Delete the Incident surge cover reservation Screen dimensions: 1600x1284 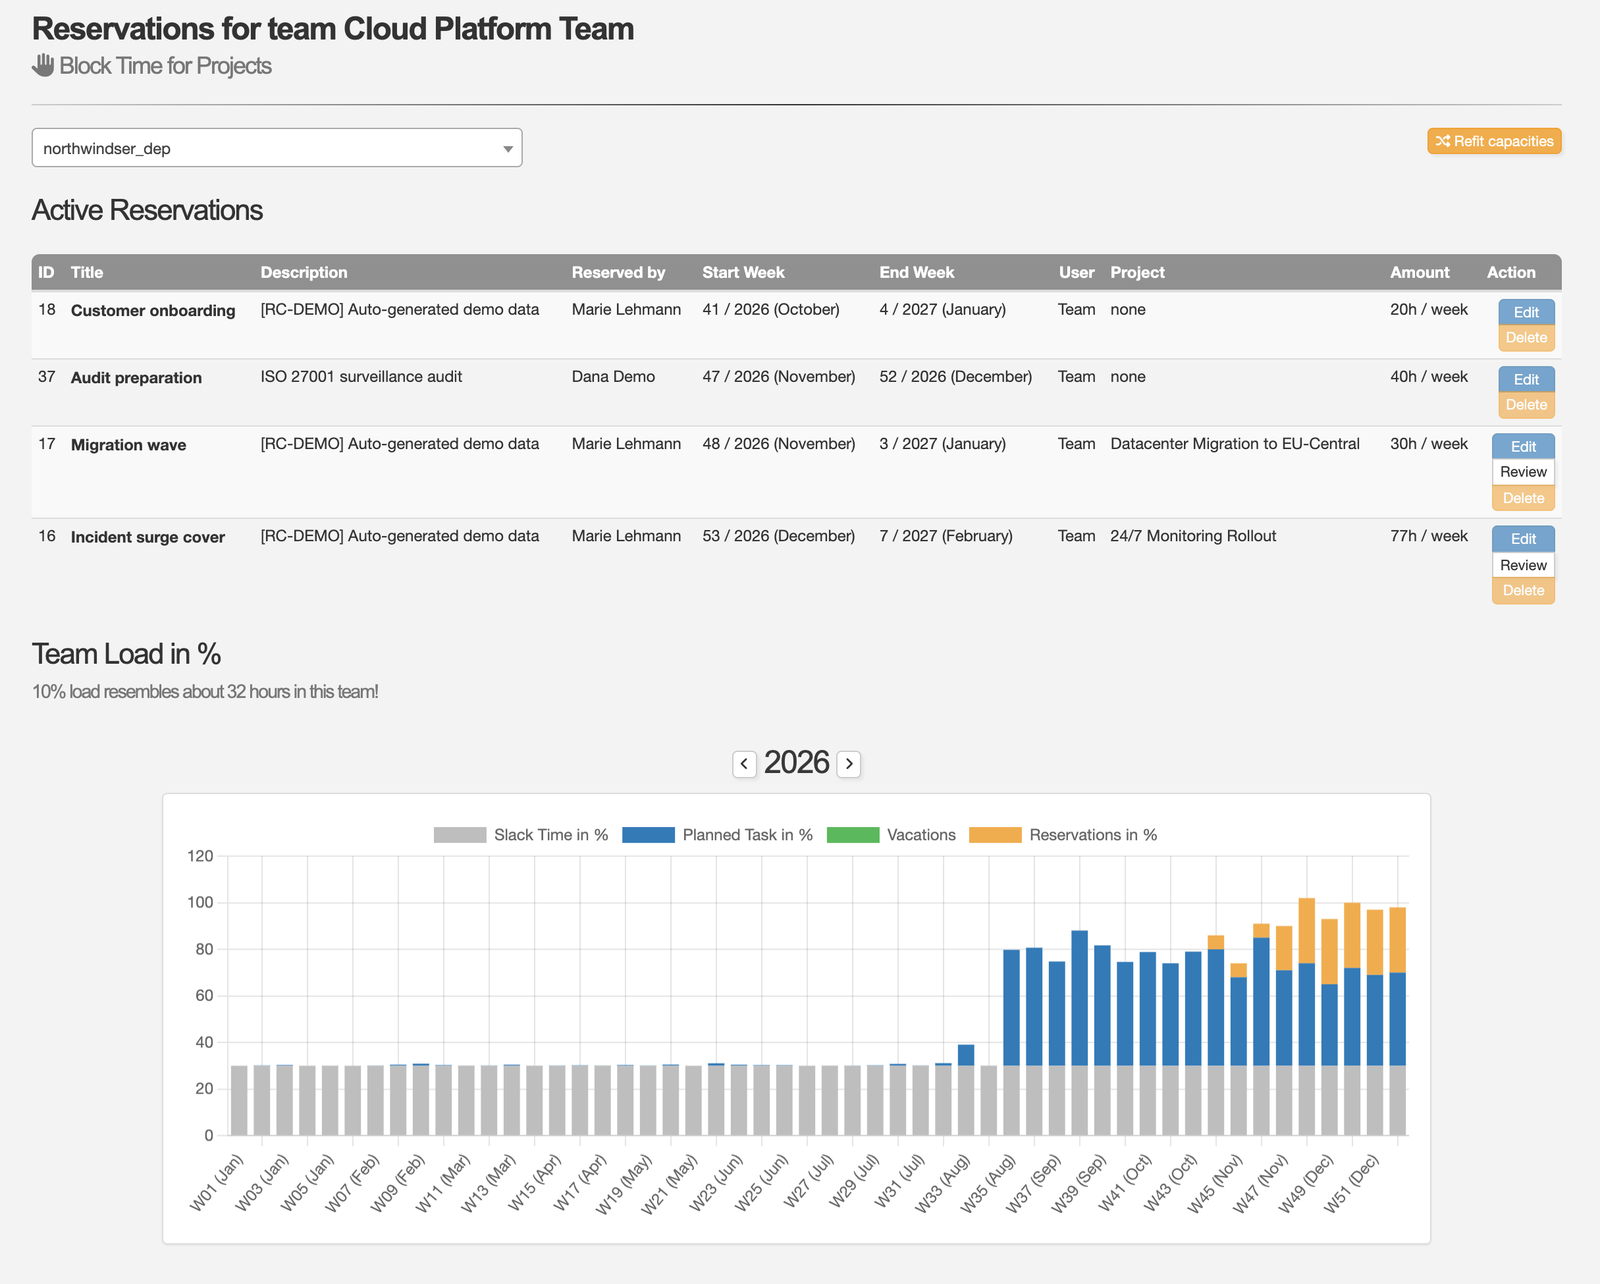(1523, 591)
